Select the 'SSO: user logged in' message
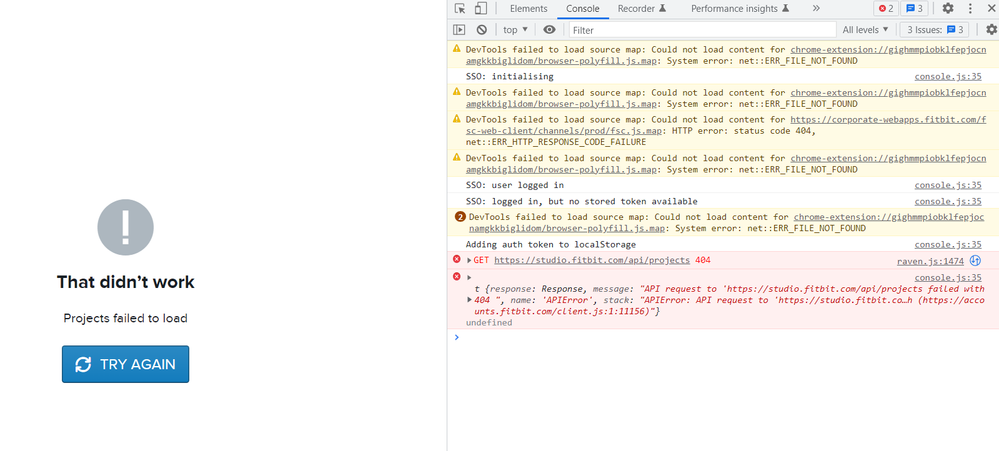The image size is (999, 451). [515, 185]
